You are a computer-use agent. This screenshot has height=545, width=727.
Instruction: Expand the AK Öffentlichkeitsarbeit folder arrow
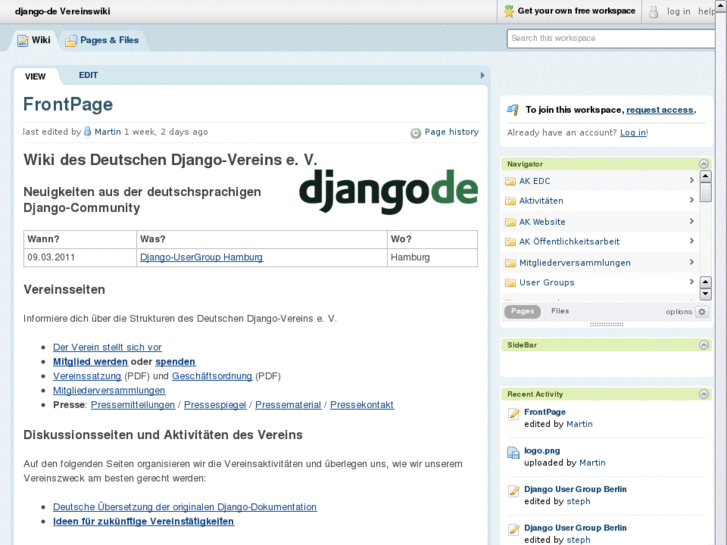tap(691, 241)
